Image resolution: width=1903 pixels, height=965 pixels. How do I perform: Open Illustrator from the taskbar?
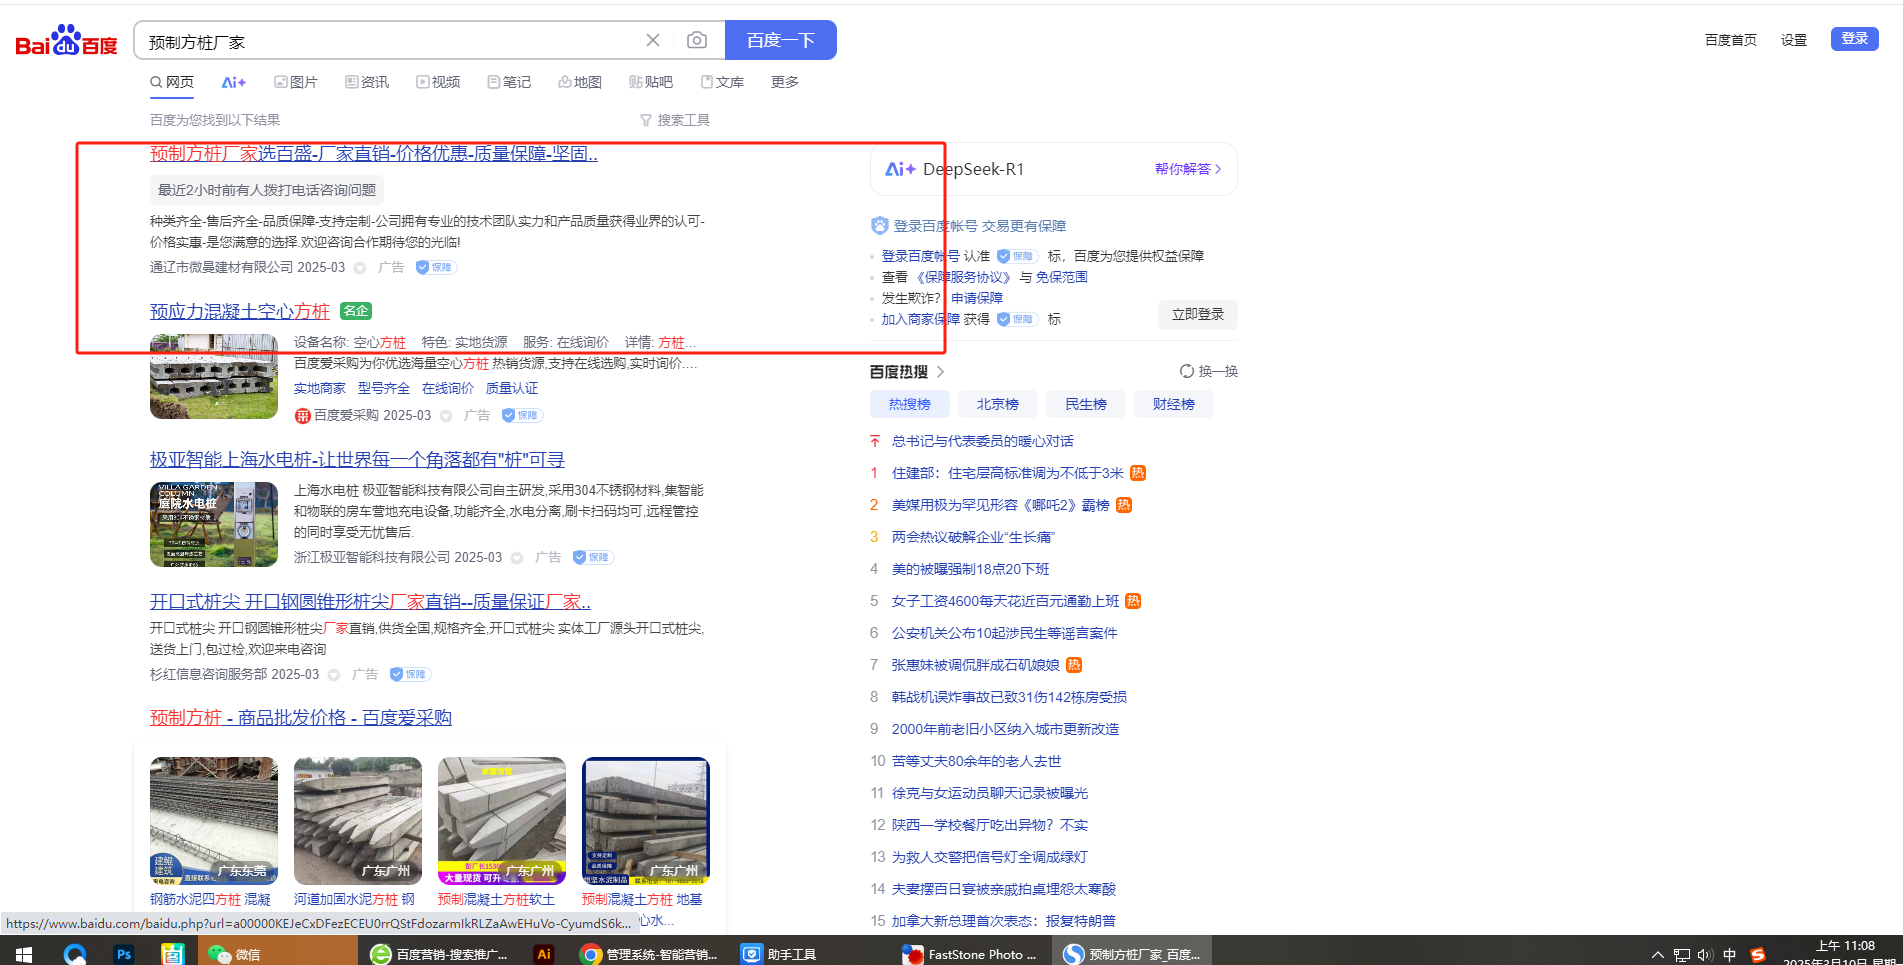coord(544,954)
